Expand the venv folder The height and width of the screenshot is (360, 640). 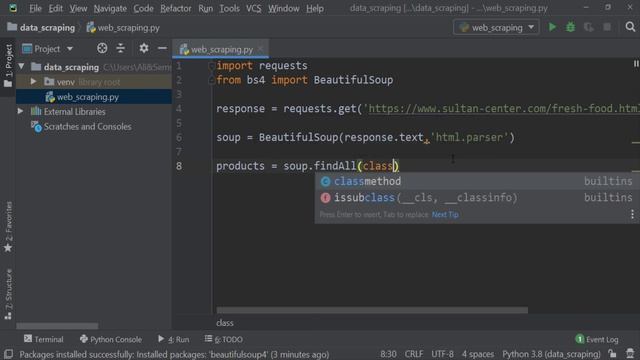(33, 82)
